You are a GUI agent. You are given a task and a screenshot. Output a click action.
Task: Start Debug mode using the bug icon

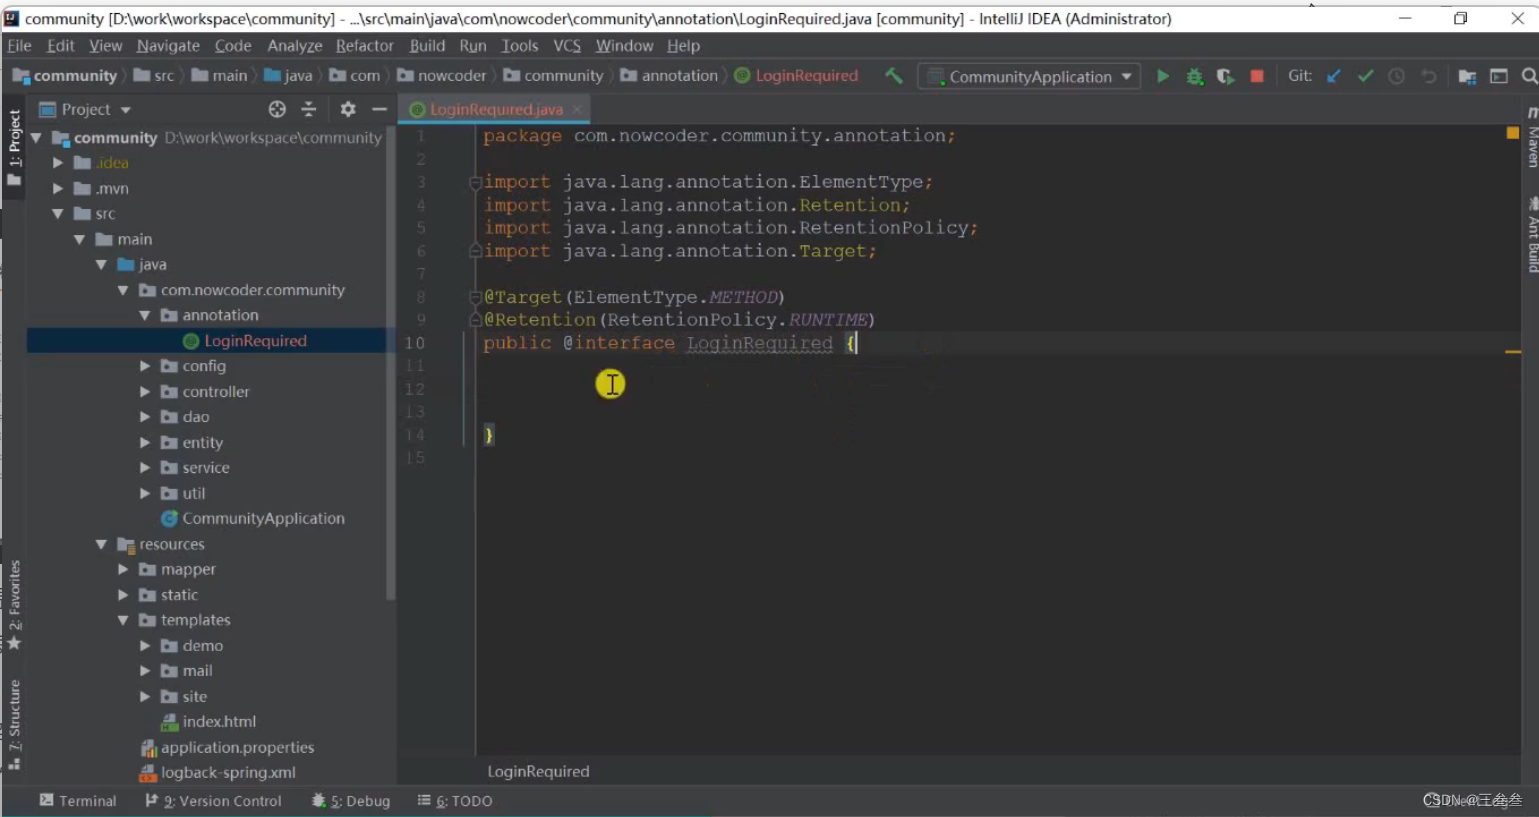pos(1193,75)
